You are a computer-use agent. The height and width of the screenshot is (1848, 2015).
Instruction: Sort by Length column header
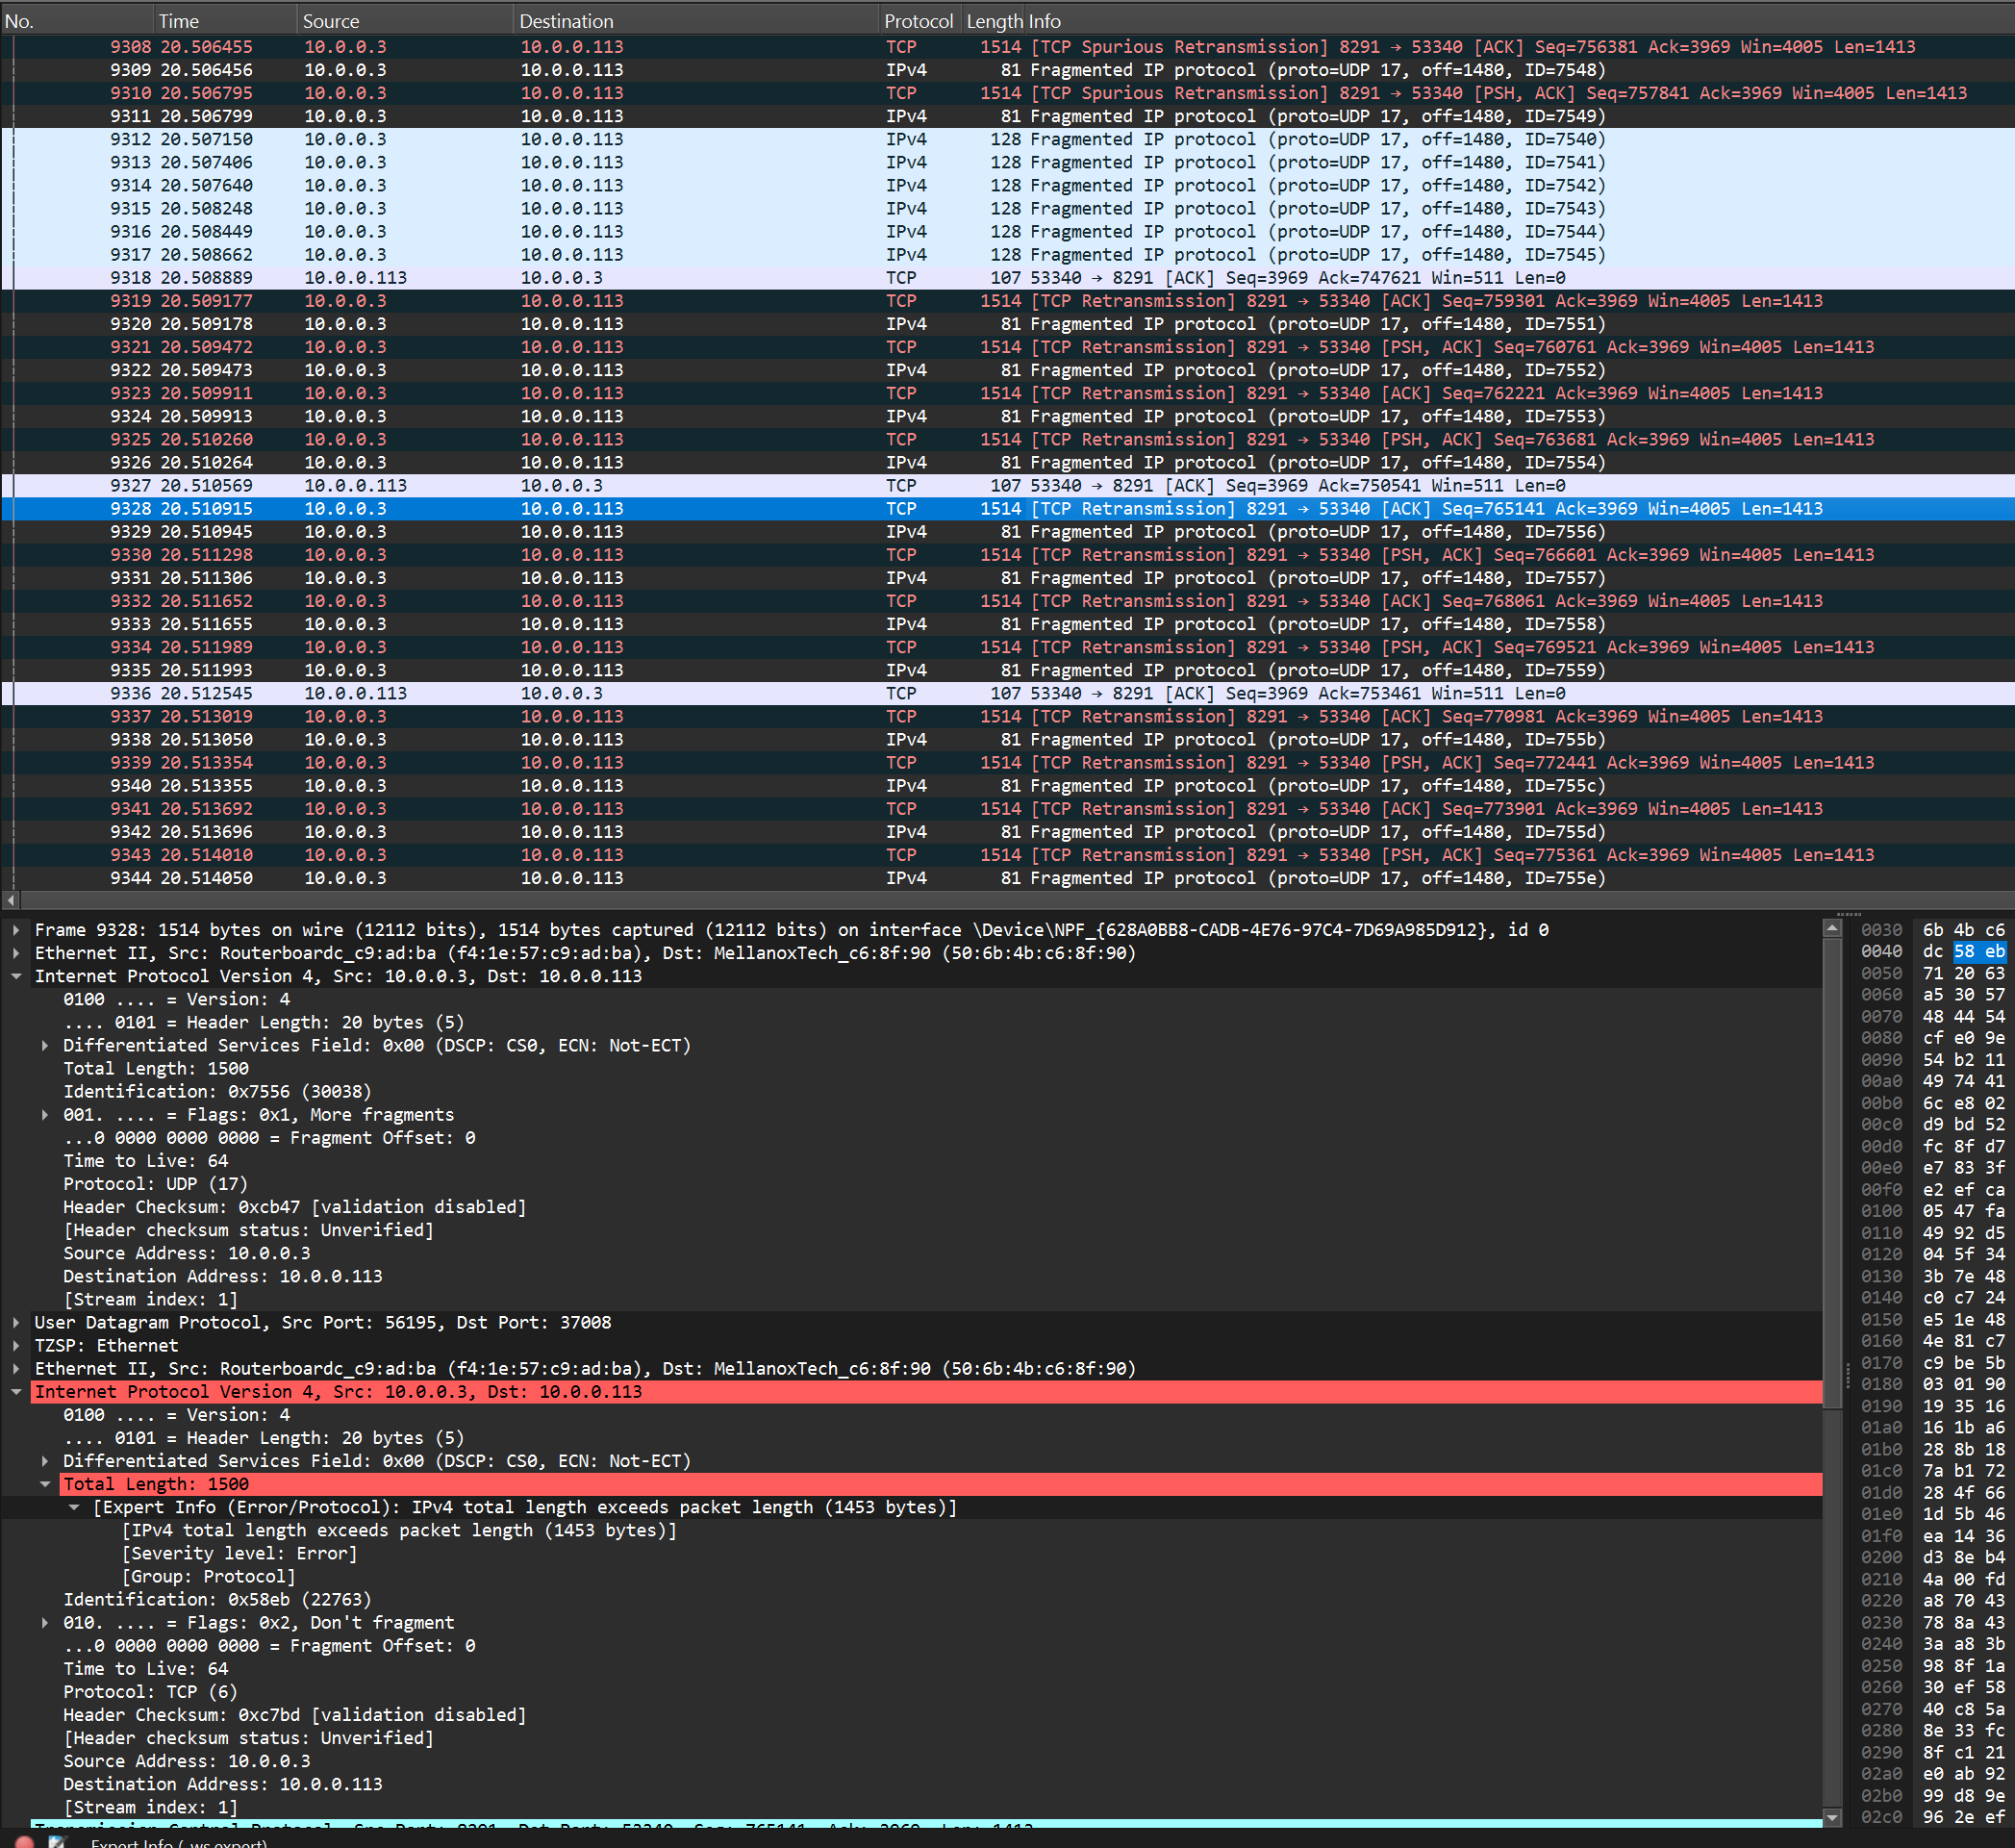(x=993, y=21)
